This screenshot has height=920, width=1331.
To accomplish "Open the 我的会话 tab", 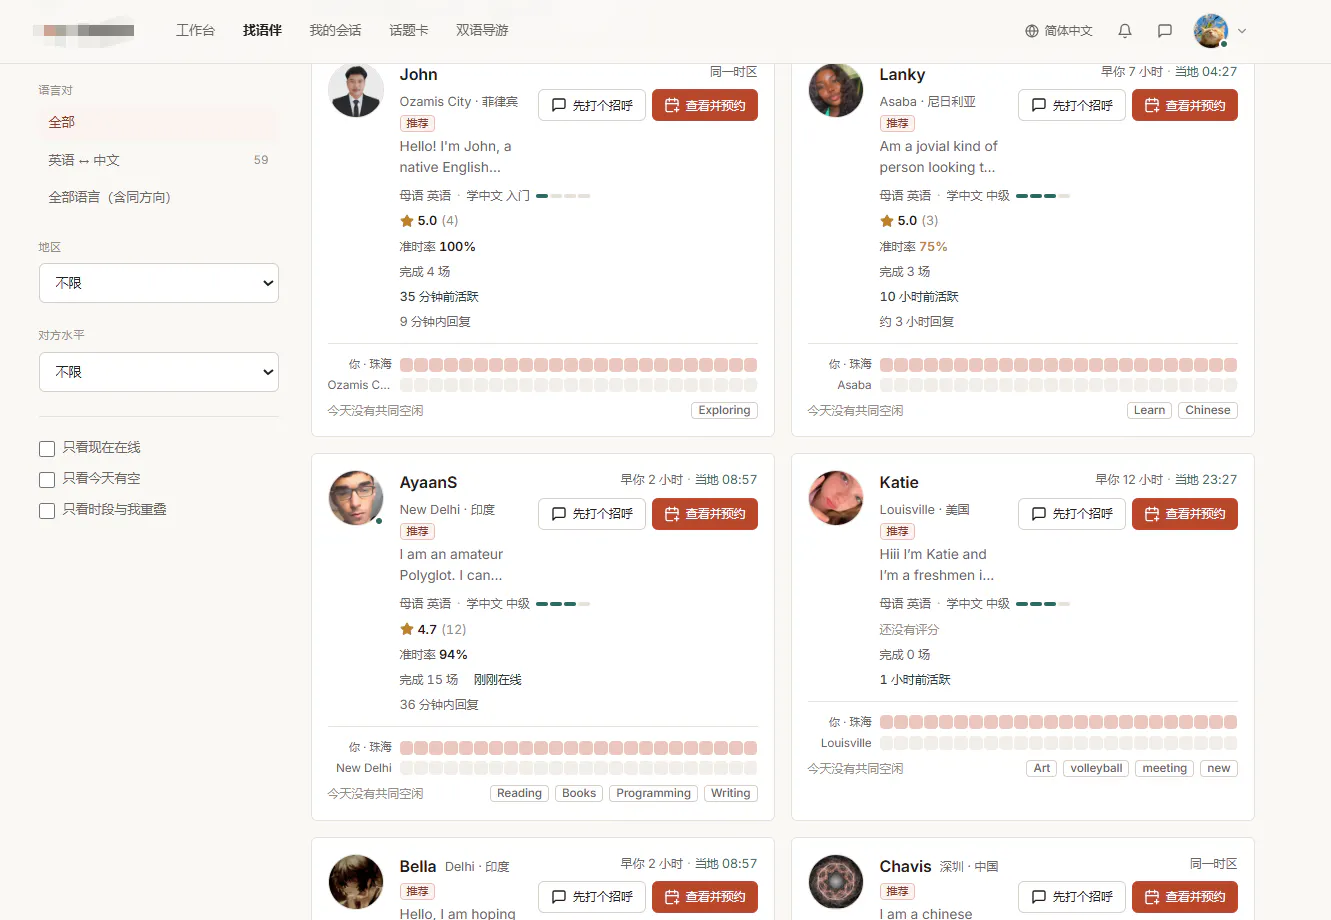I will (x=335, y=31).
